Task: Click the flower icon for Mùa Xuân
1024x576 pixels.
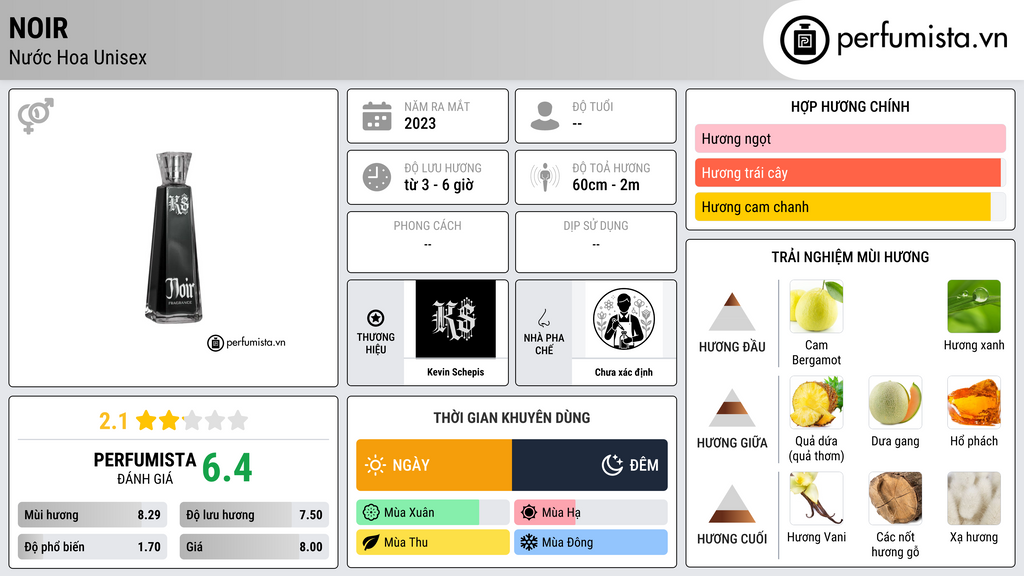Action: (x=371, y=513)
